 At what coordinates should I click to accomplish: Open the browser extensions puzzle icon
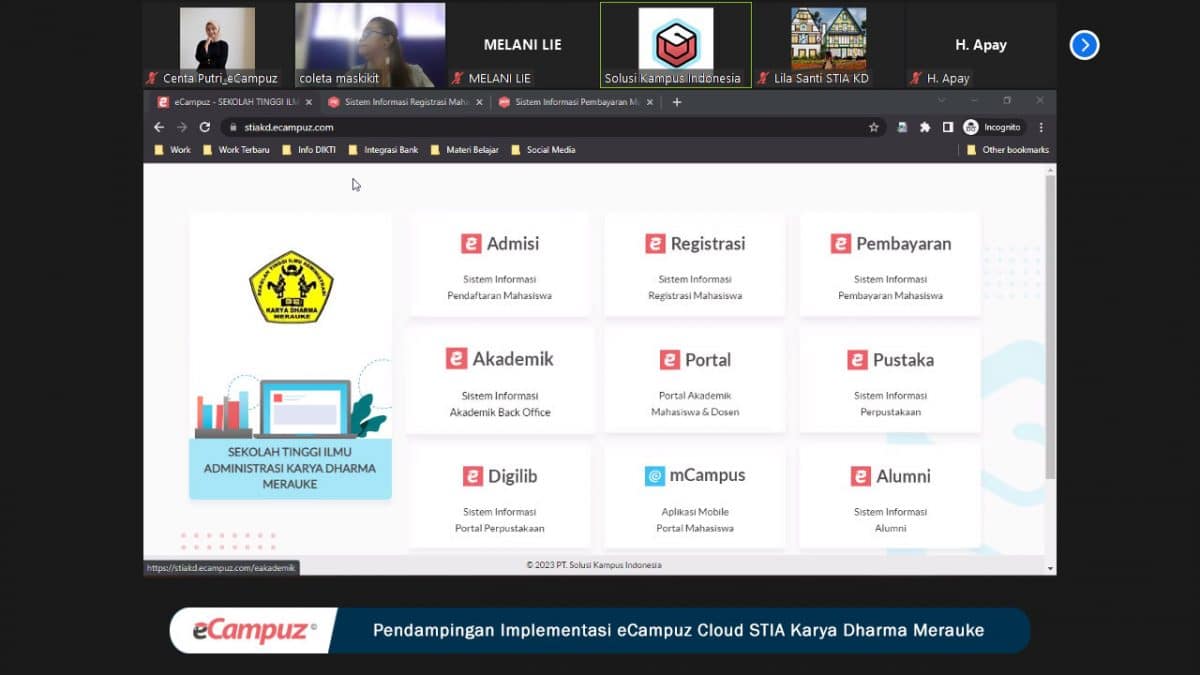click(925, 127)
